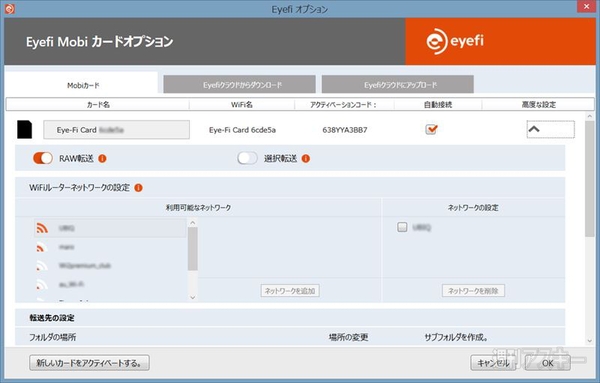Click 新しいカードをアクティベートする button
Screen dimensions: 600x383
(x=89, y=362)
